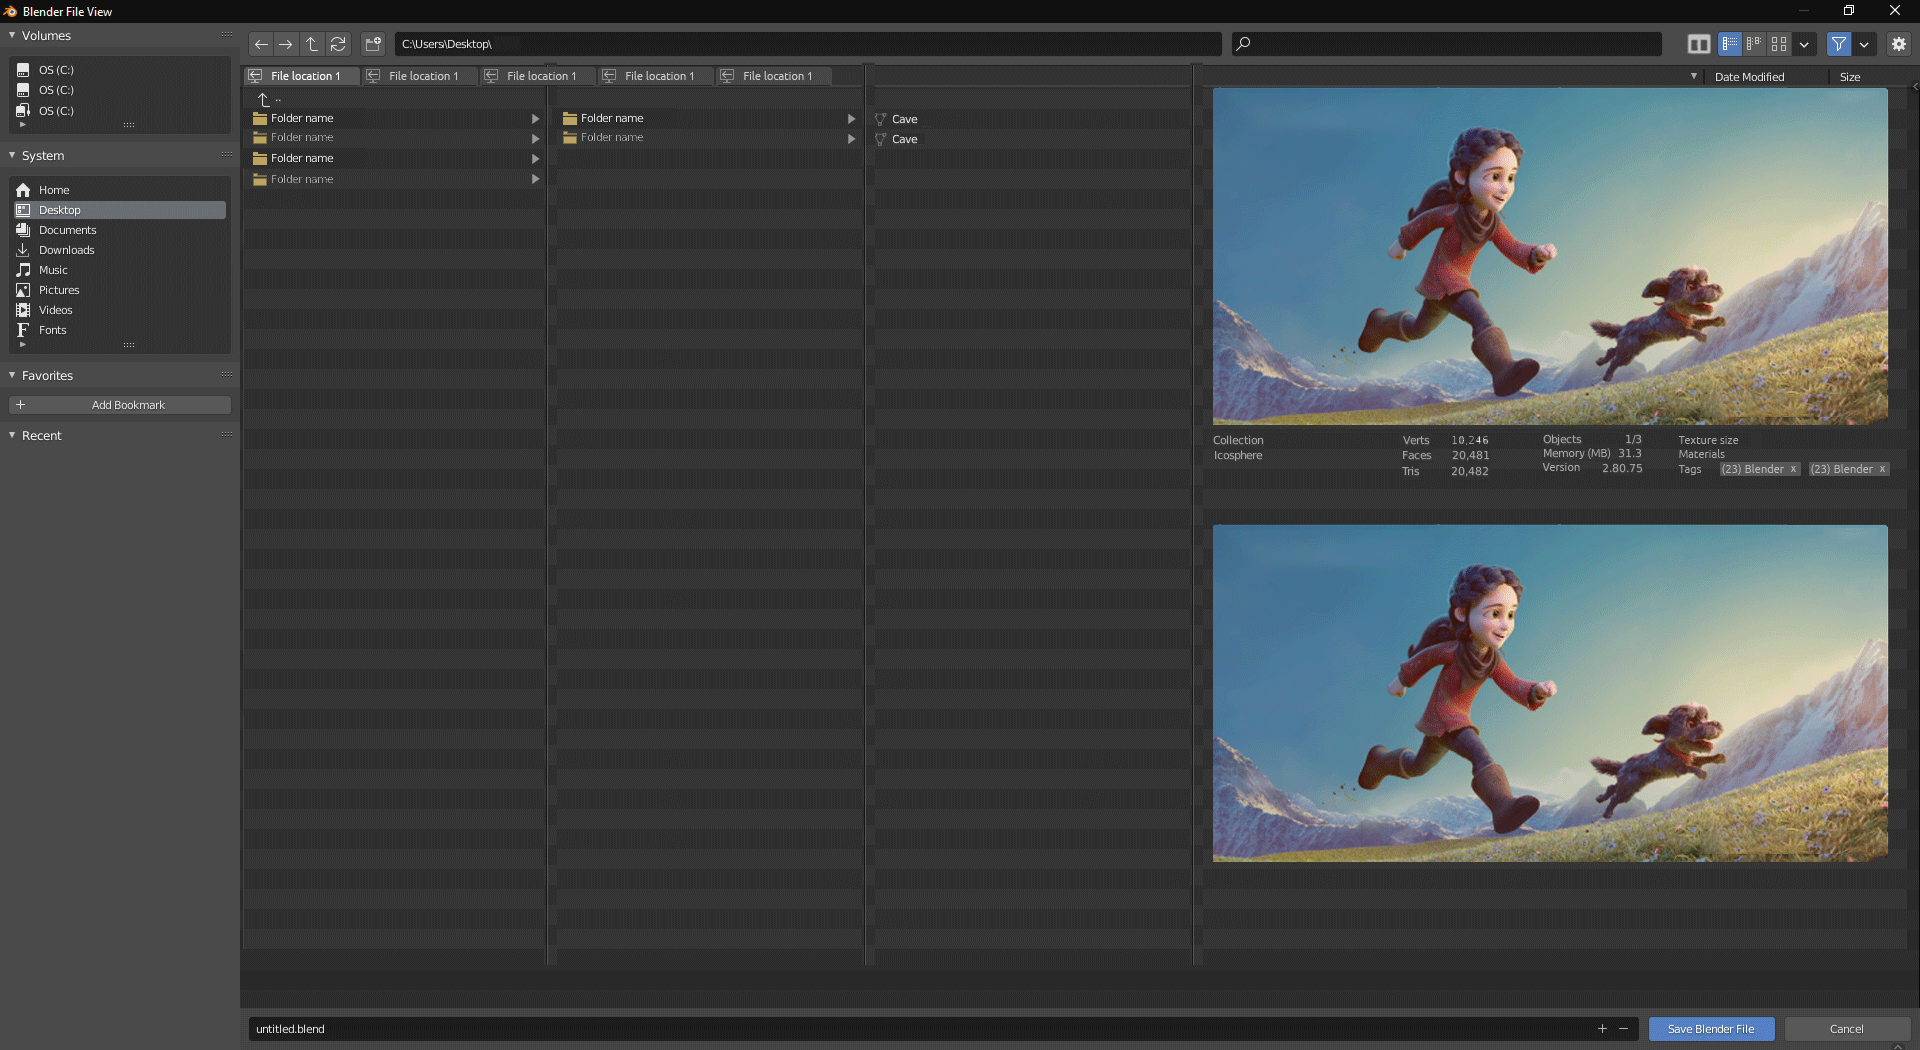Open the Documents location
1920x1050 pixels.
[x=119, y=230]
